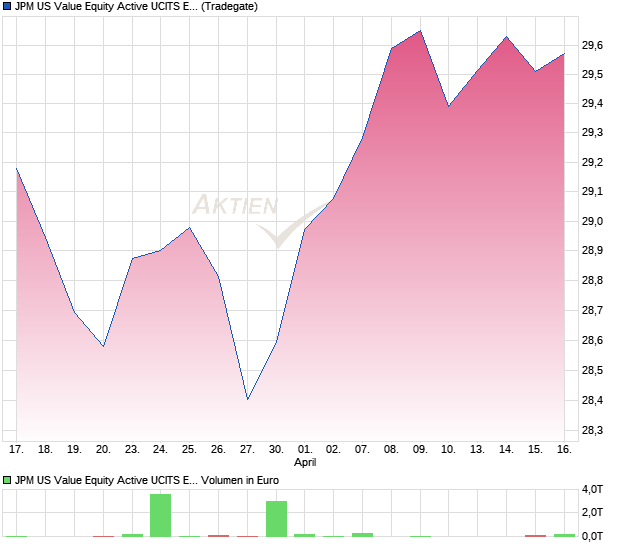Screen dimensions: 620x546
Task: Click the green volume bar on 16.
Action: coord(564,535)
